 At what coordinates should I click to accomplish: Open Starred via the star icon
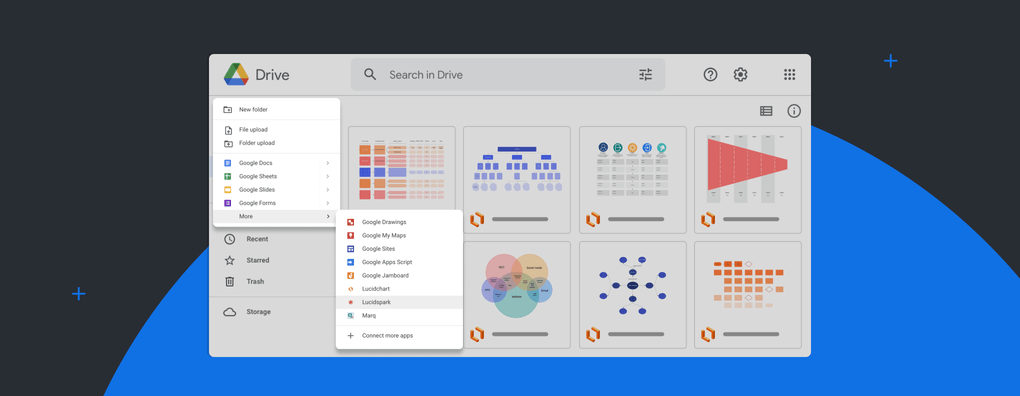pos(230,260)
